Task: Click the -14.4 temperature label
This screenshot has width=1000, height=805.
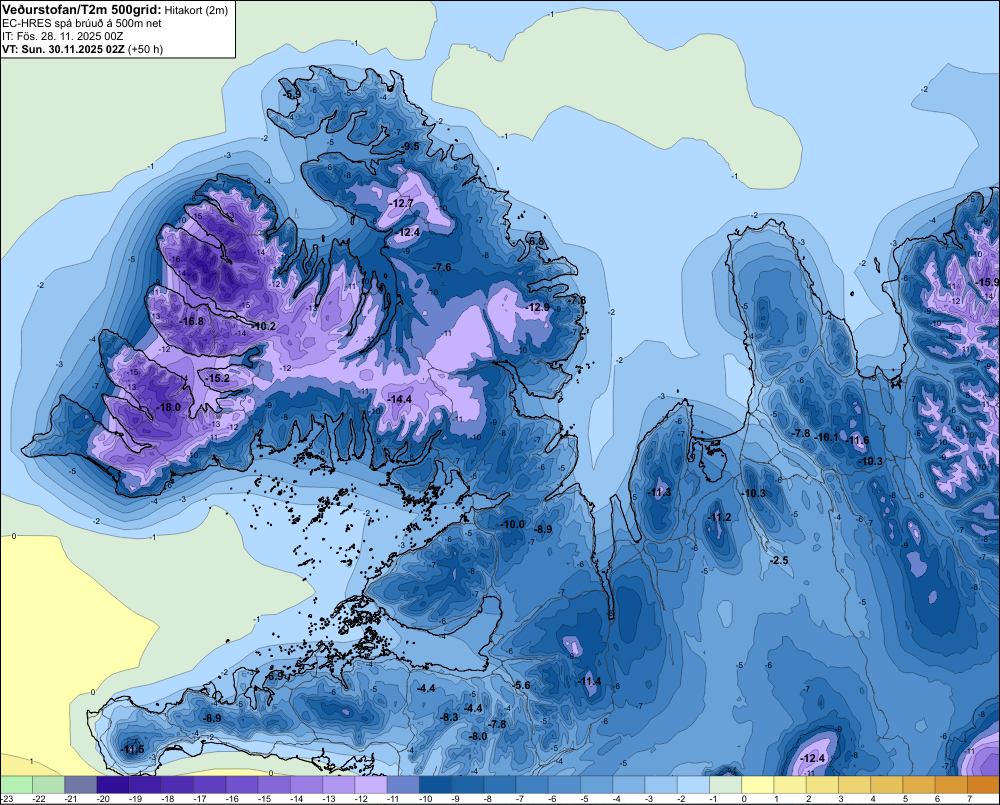Action: pyautogui.click(x=400, y=399)
